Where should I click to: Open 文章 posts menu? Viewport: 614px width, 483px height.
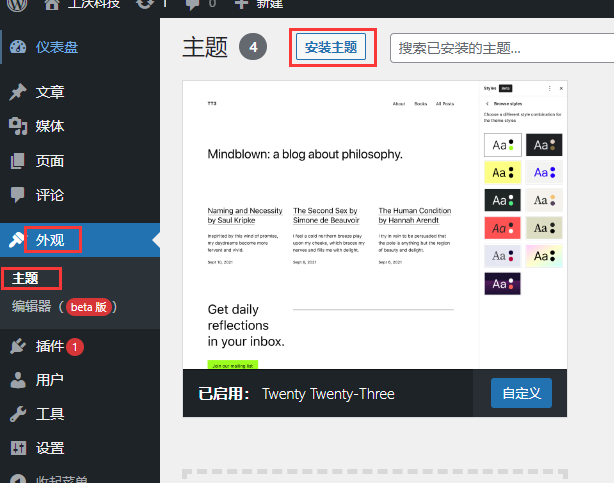click(50, 92)
